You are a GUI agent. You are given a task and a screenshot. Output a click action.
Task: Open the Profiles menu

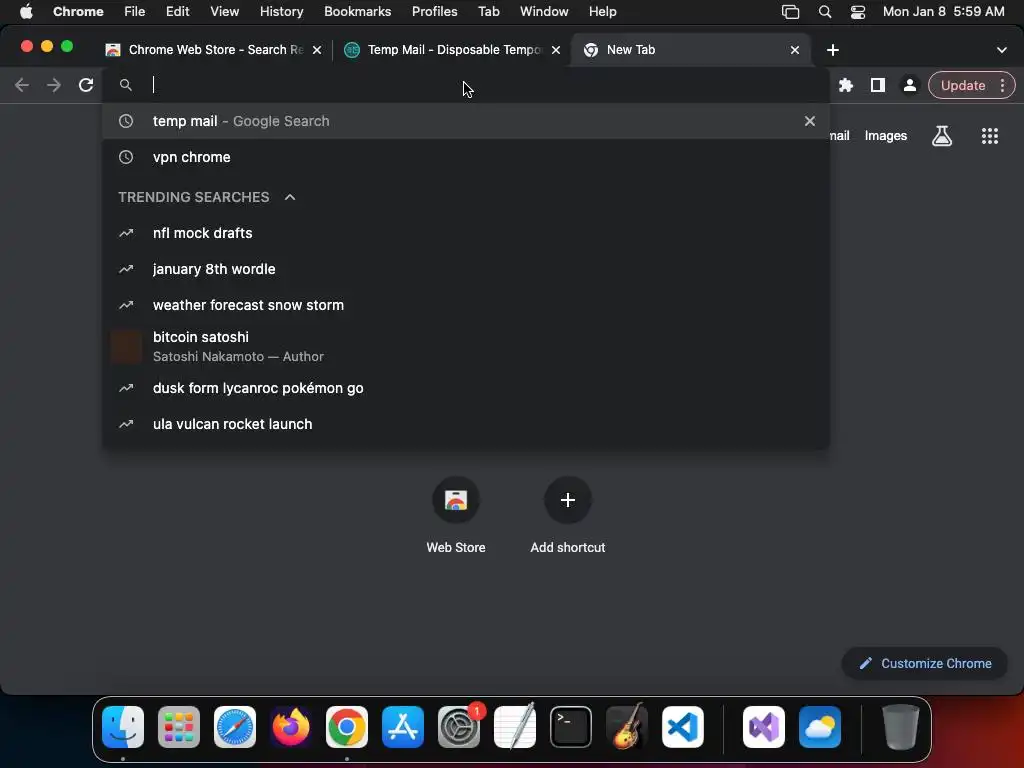(x=434, y=12)
